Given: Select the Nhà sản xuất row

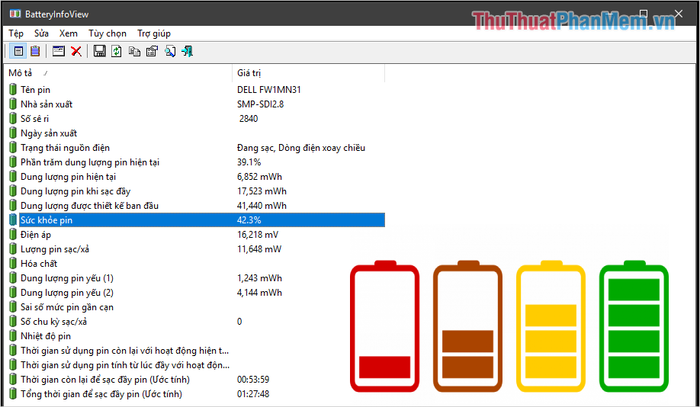Looking at the screenshot, I should (196, 104).
